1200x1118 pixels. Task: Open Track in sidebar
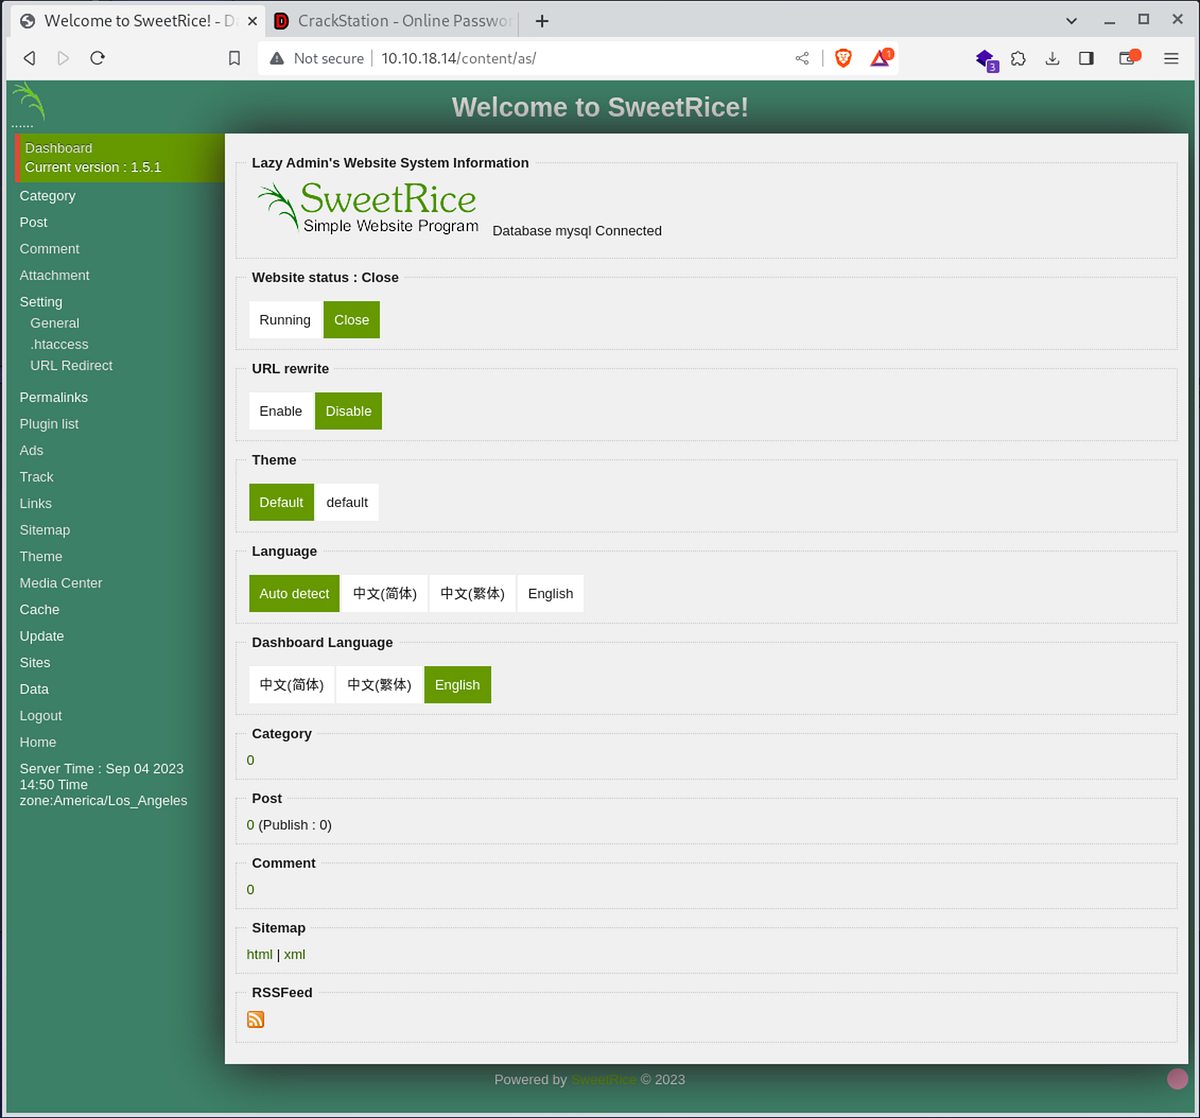[36, 477]
